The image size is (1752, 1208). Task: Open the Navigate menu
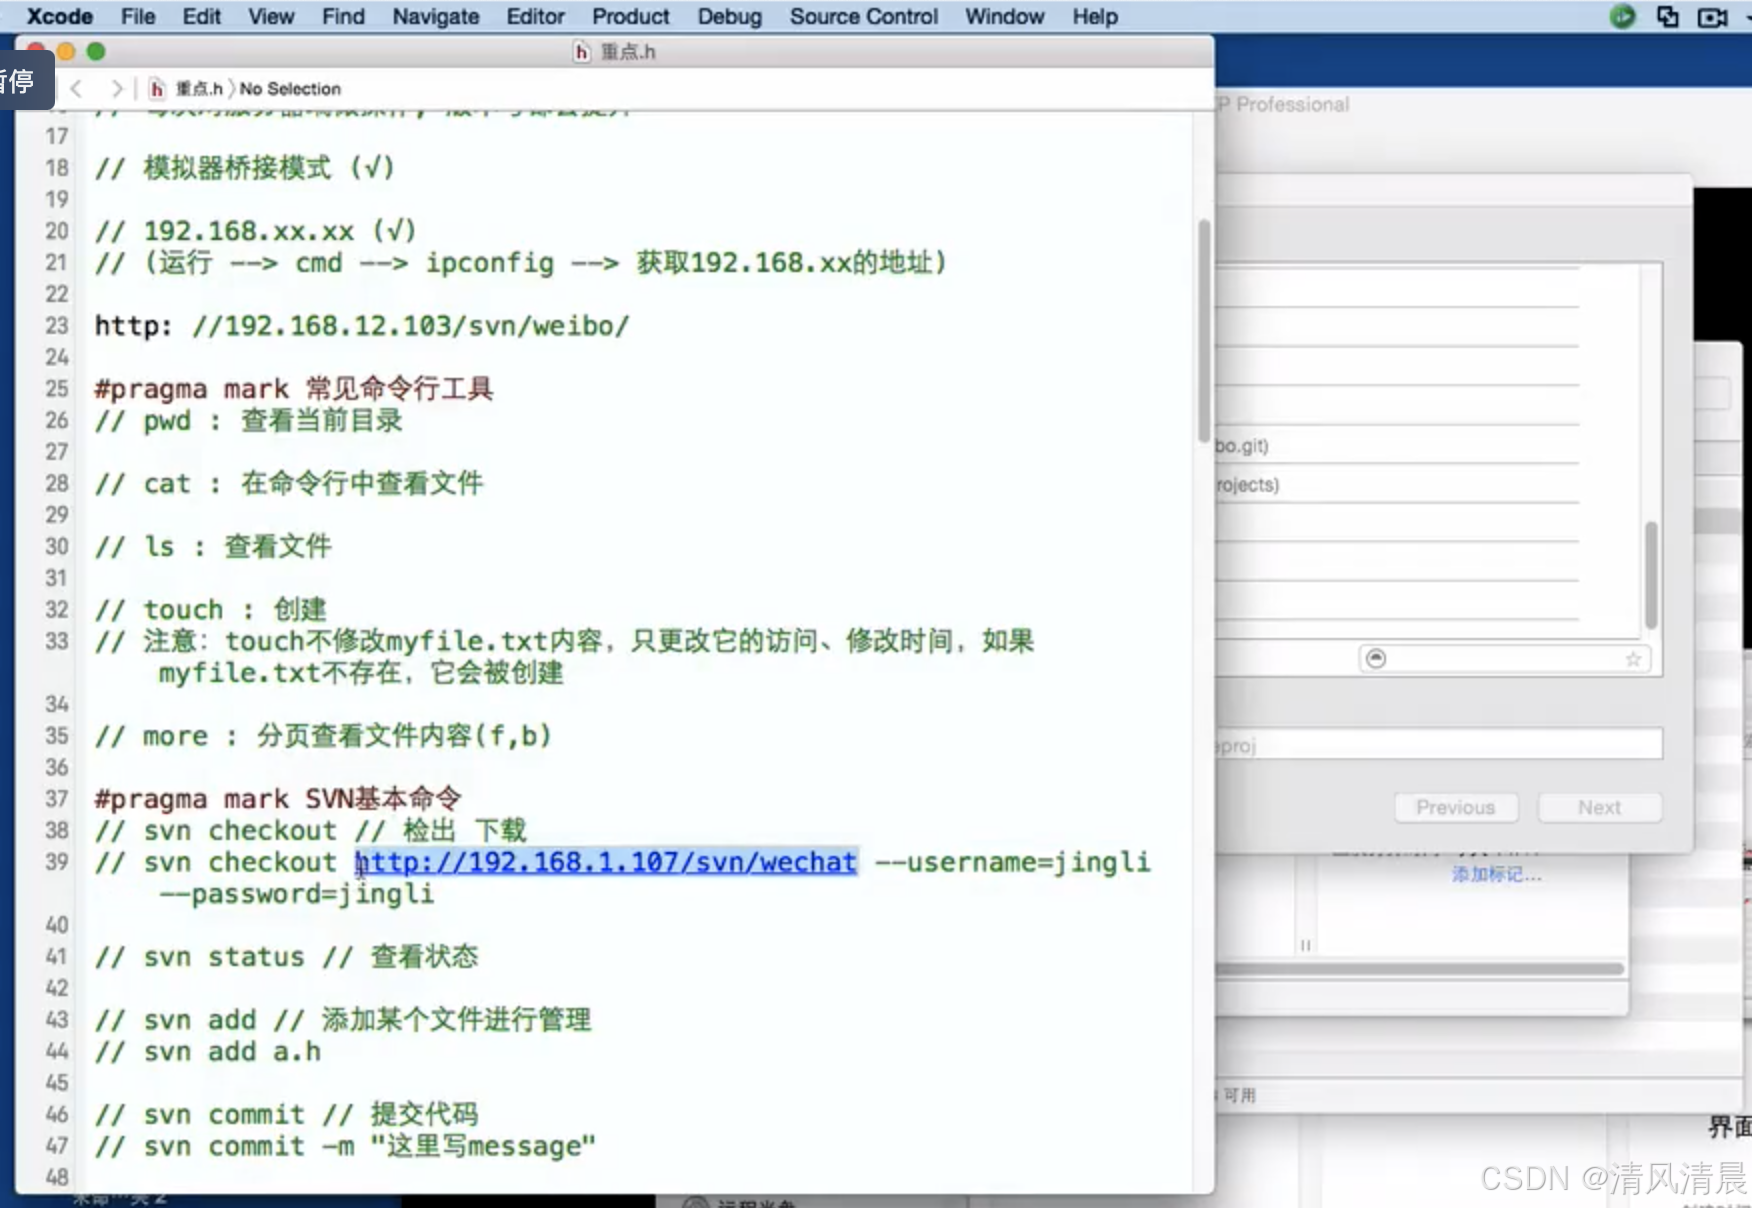tap(436, 16)
